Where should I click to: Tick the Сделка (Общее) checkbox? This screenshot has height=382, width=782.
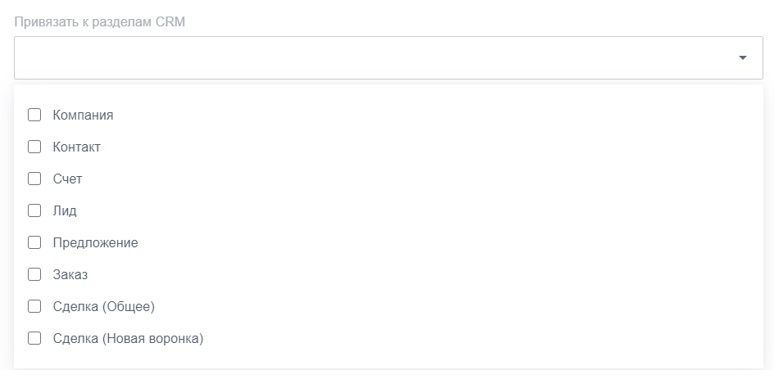pos(34,307)
